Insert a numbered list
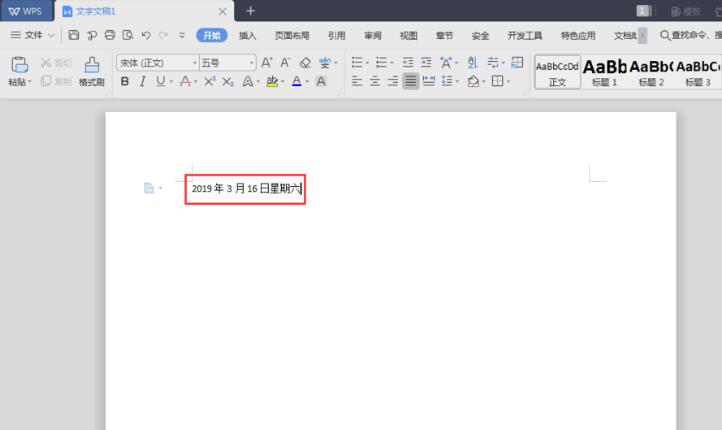The image size is (722, 430). coord(381,62)
